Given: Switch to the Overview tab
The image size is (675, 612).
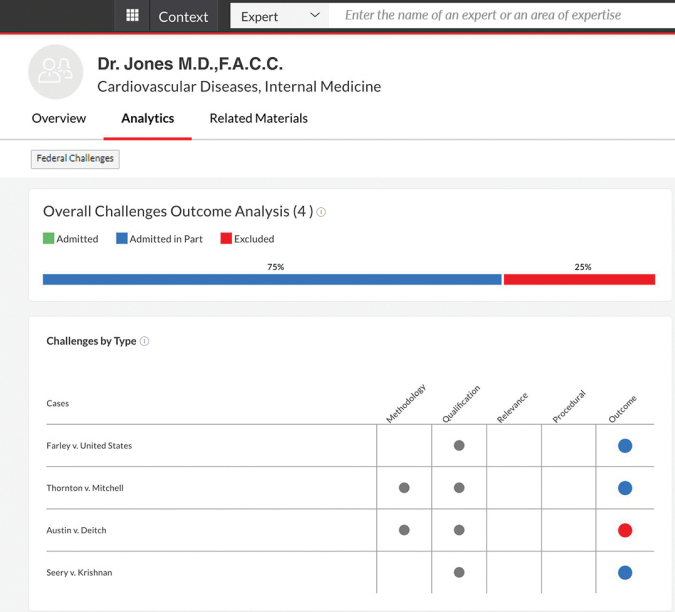Looking at the screenshot, I should tap(59, 118).
